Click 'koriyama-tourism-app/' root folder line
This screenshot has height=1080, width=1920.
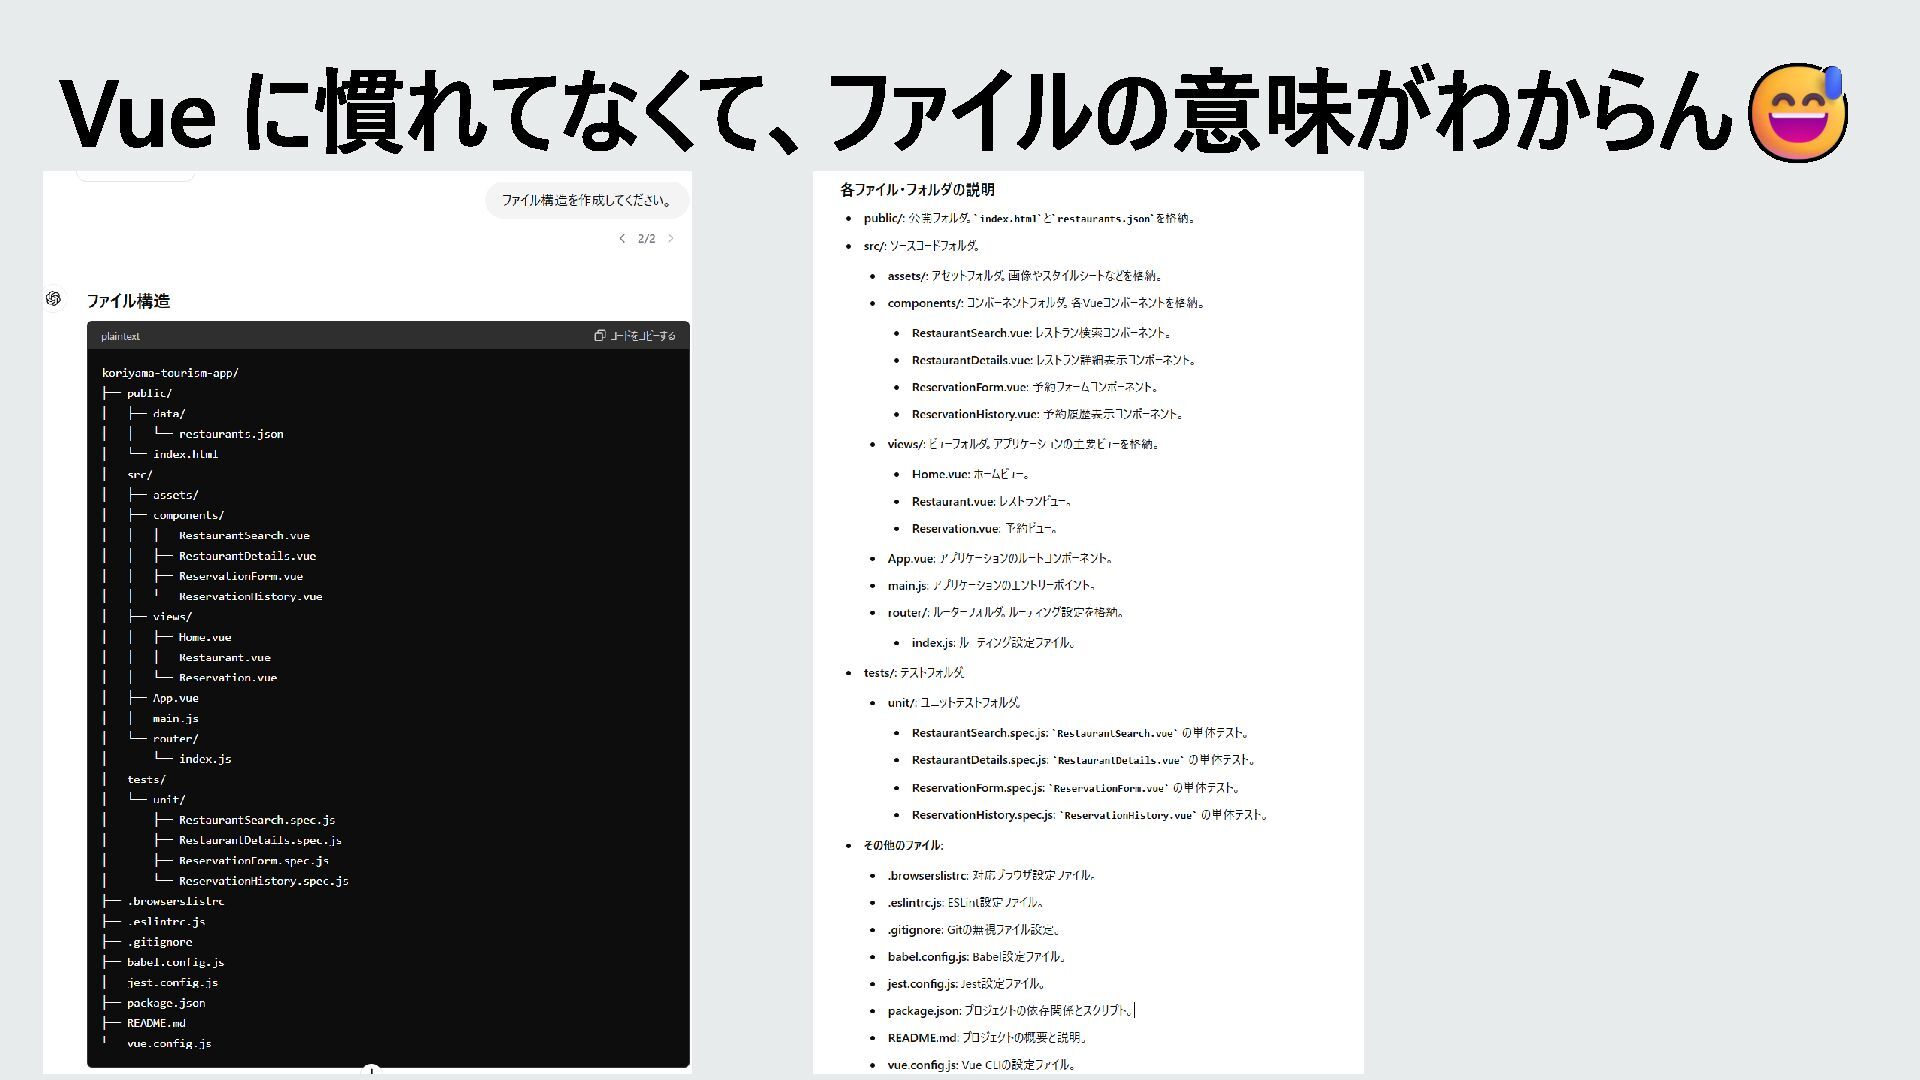coord(170,373)
